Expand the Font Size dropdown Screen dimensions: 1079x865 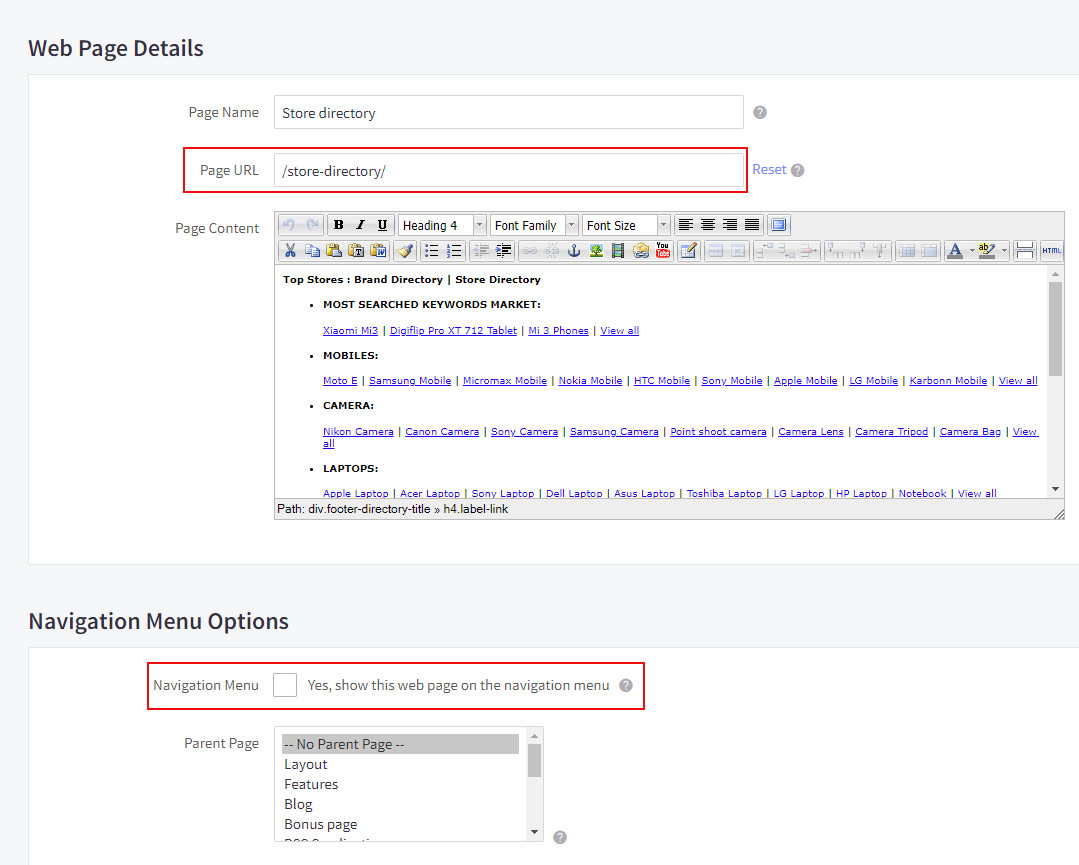(x=626, y=225)
